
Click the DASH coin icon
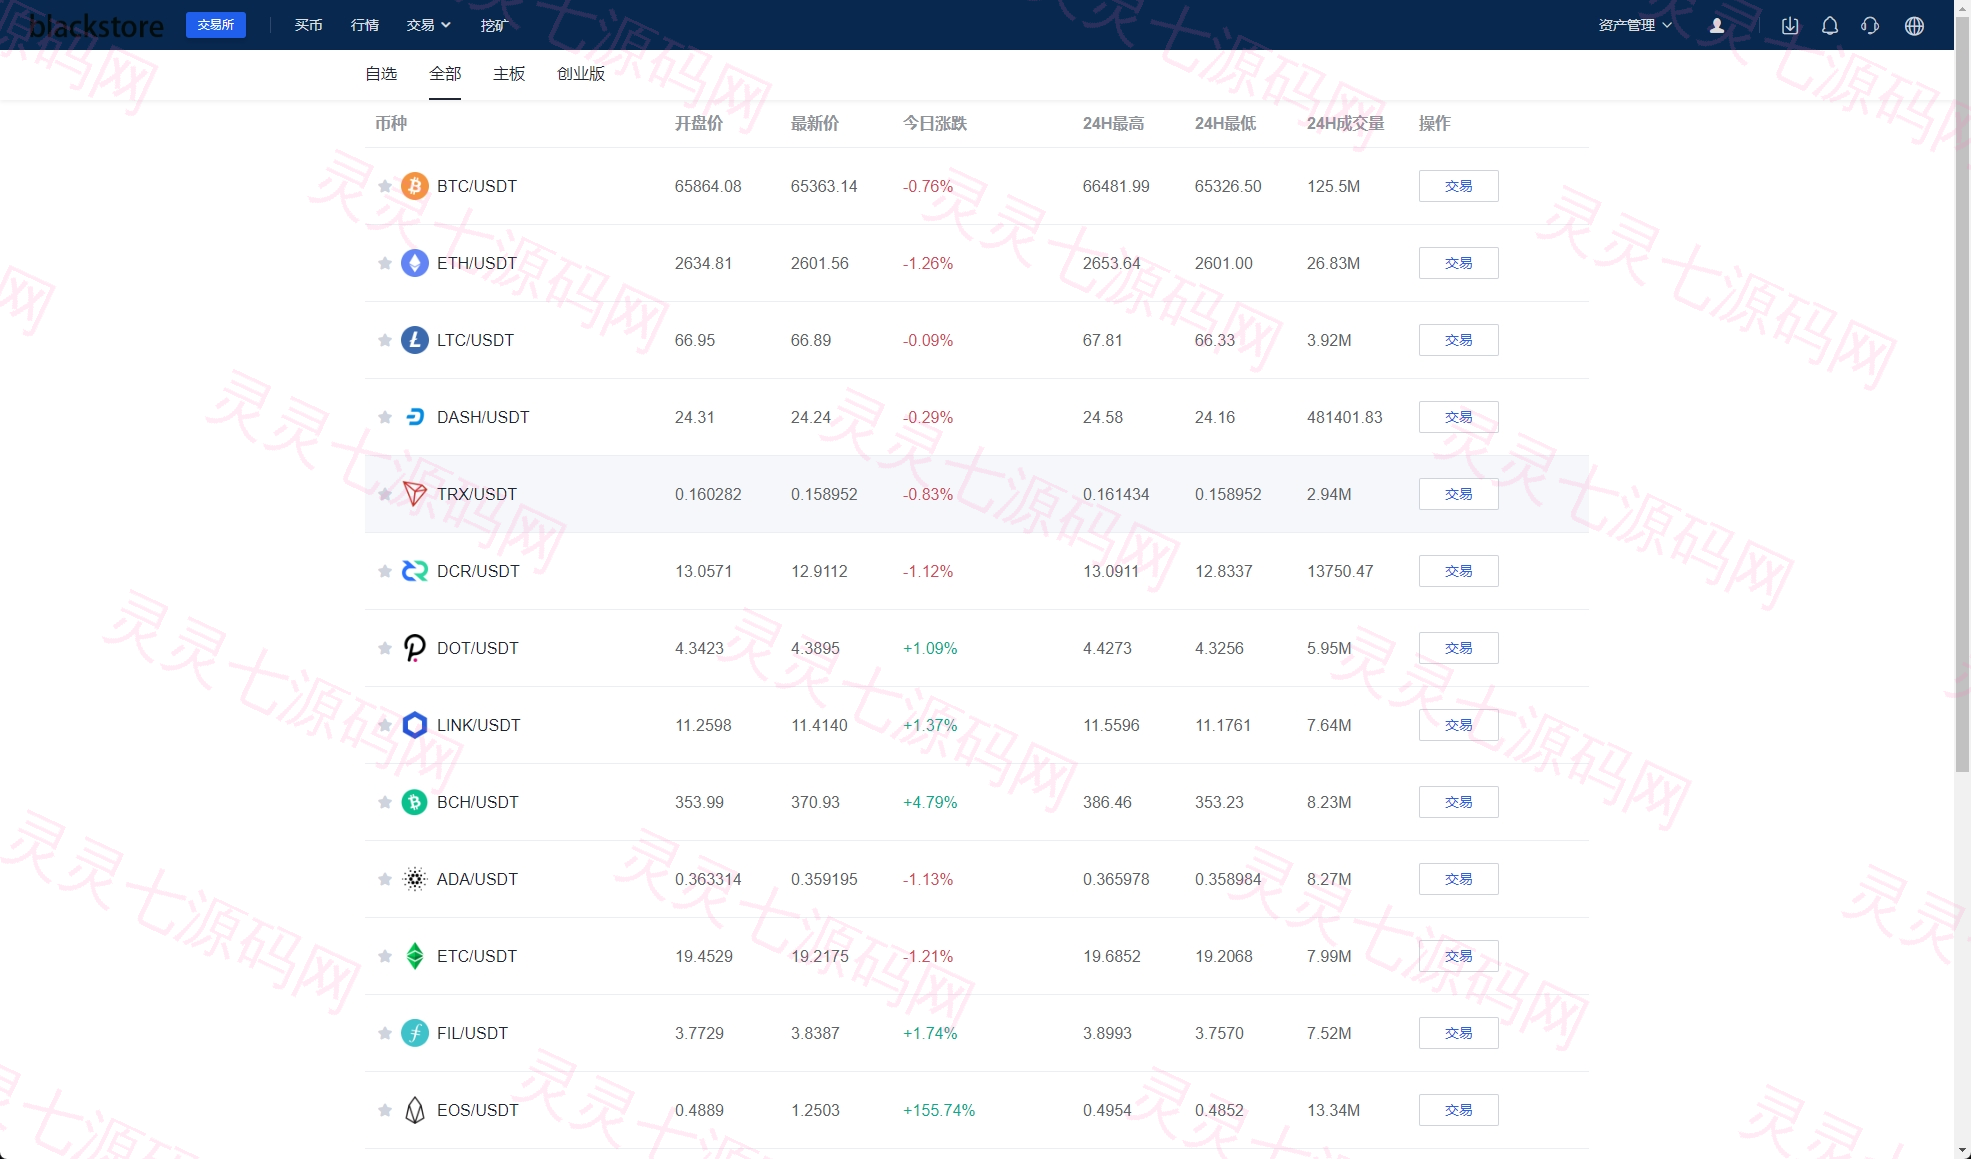tap(415, 417)
